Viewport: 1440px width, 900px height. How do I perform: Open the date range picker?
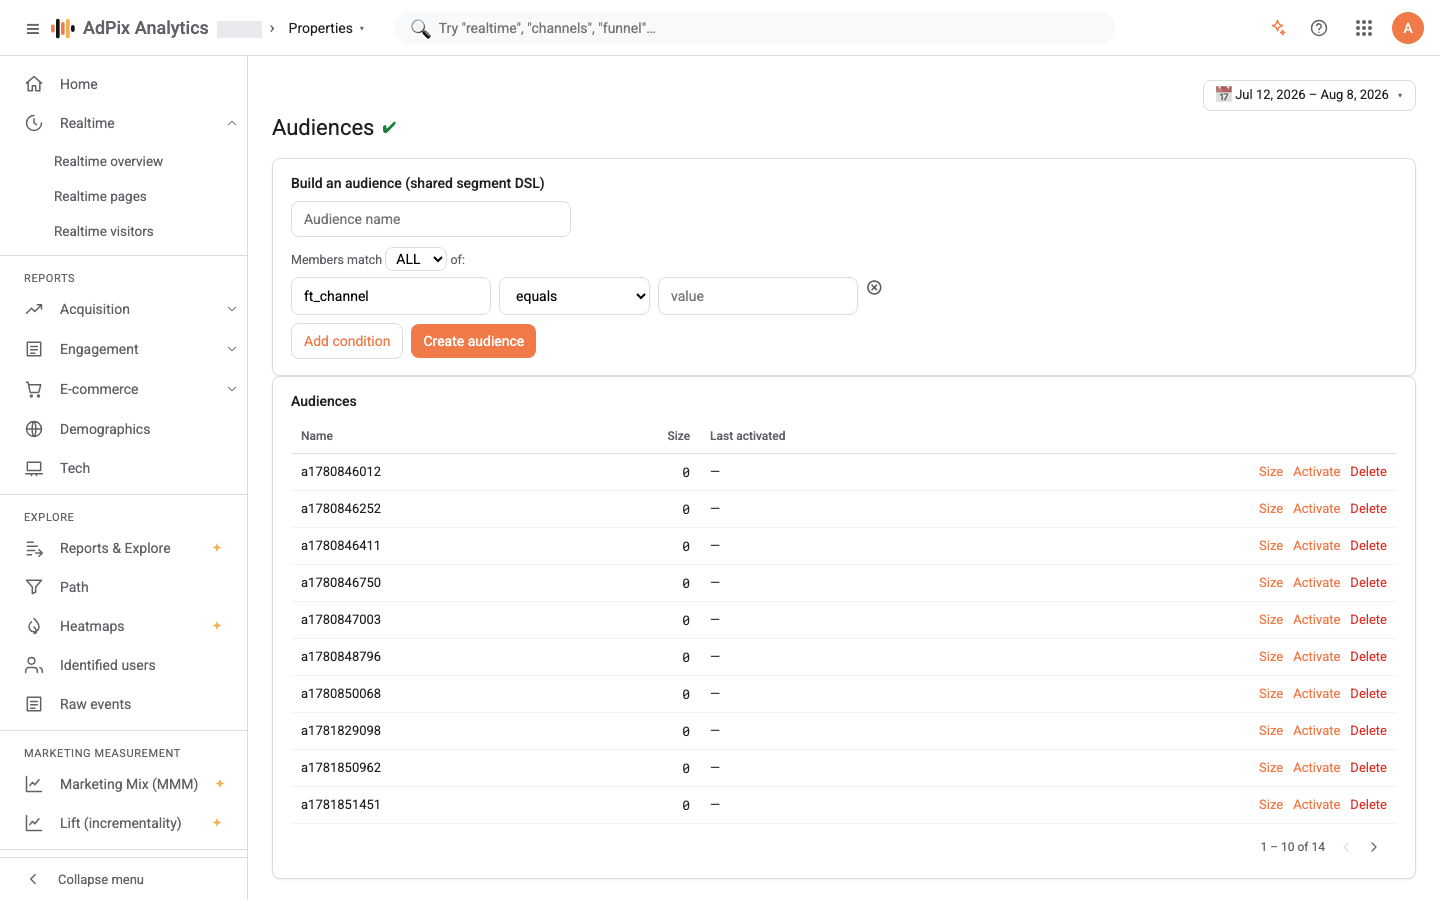pos(1309,95)
